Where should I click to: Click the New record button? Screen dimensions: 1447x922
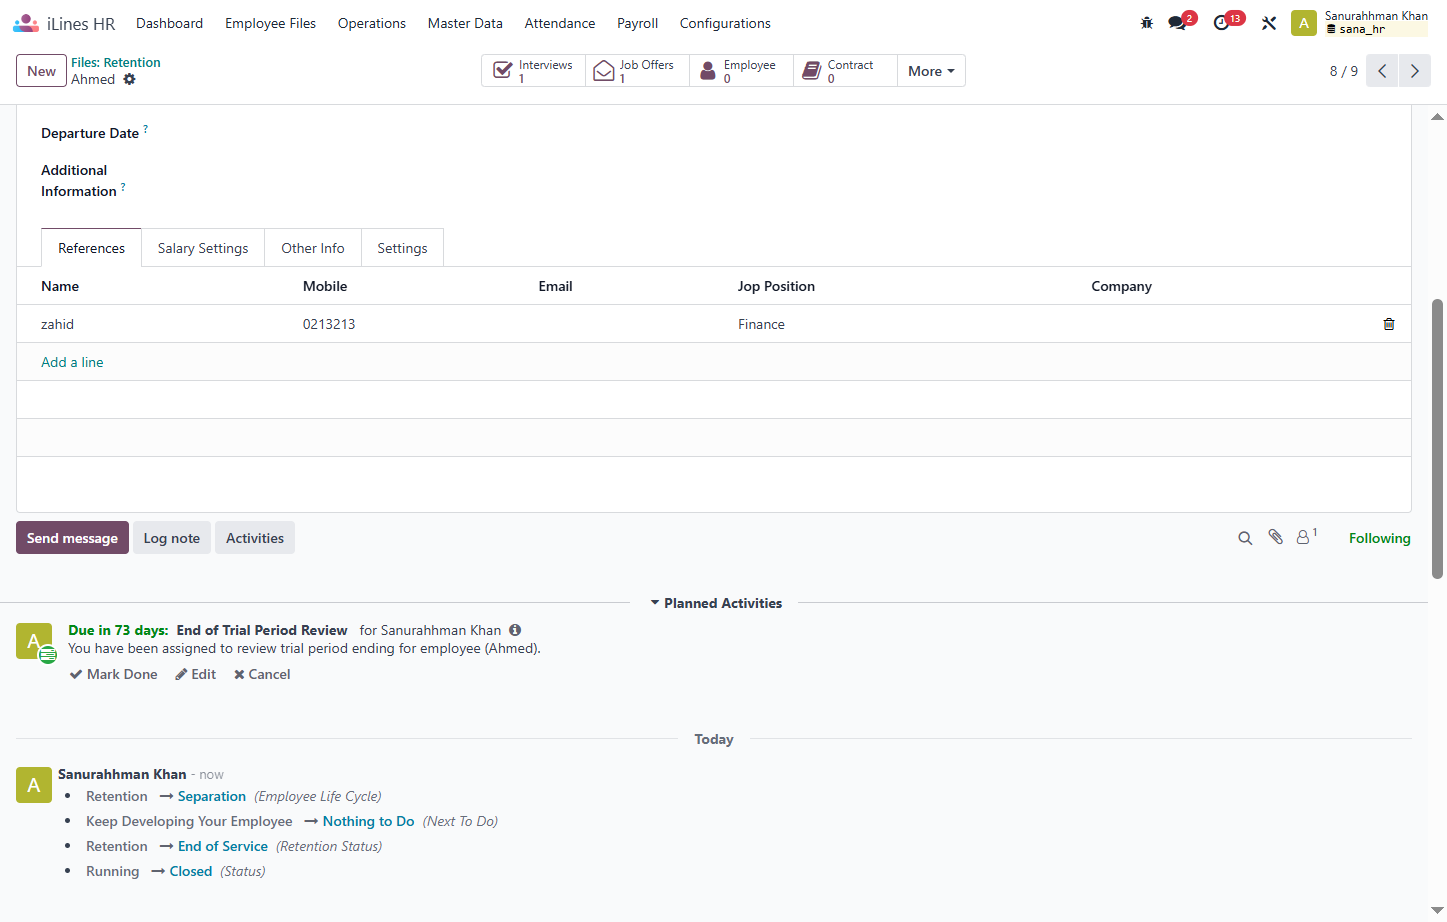tap(41, 71)
